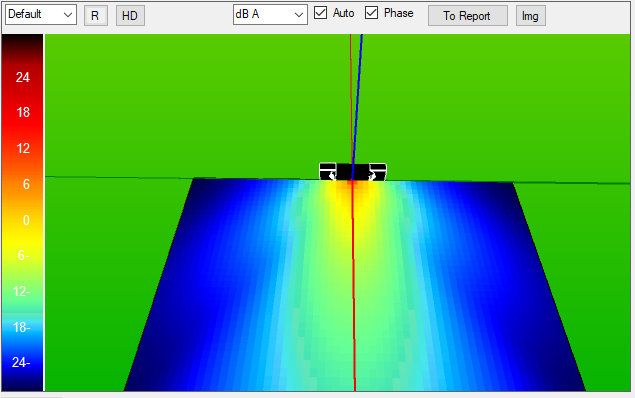Screen dimensions: 635x398
Task: Click the scale label 0
Action: 26,220
